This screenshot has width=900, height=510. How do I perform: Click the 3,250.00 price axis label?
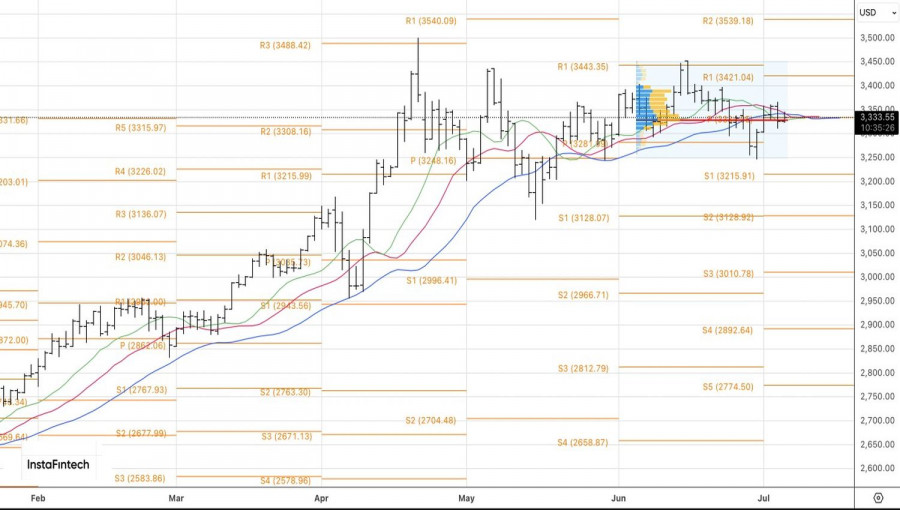pyautogui.click(x=877, y=157)
